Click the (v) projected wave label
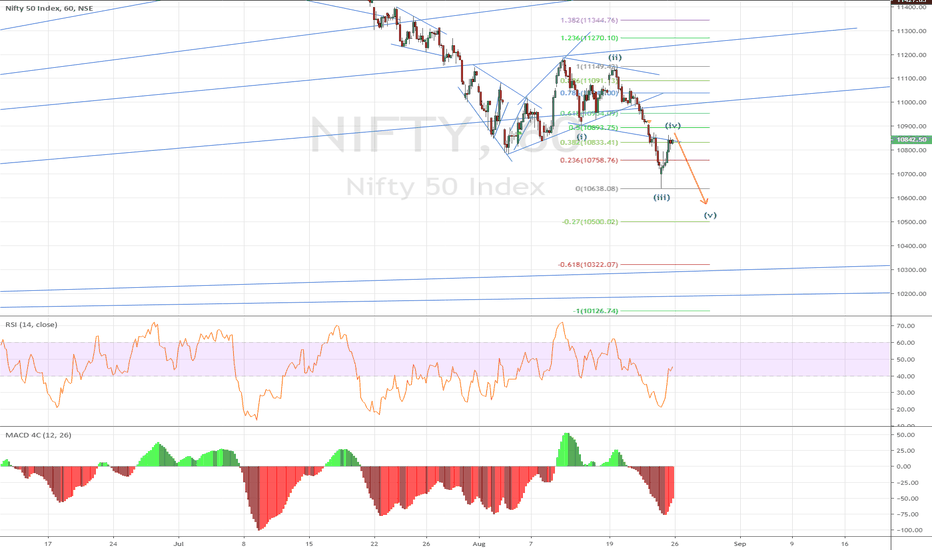The image size is (932, 550). pyautogui.click(x=710, y=215)
